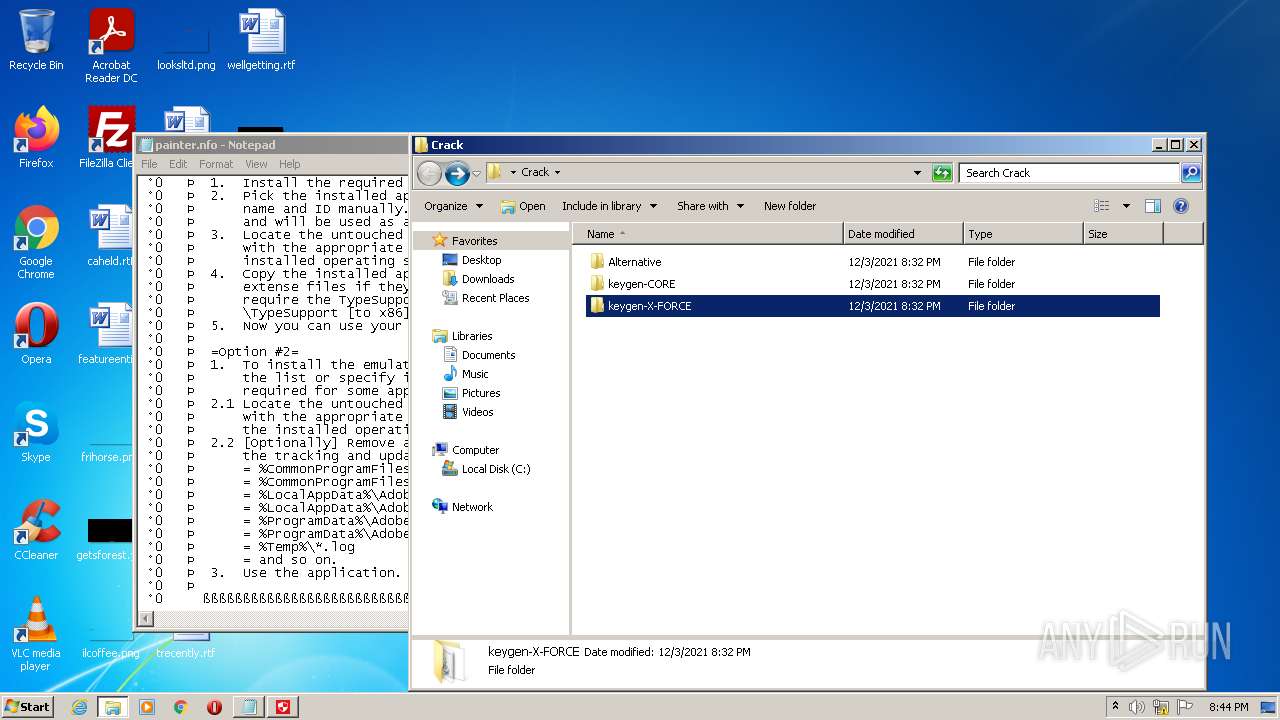The height and width of the screenshot is (720, 1280).
Task: Open Google Chrome desktop shortcut
Action: click(x=36, y=243)
